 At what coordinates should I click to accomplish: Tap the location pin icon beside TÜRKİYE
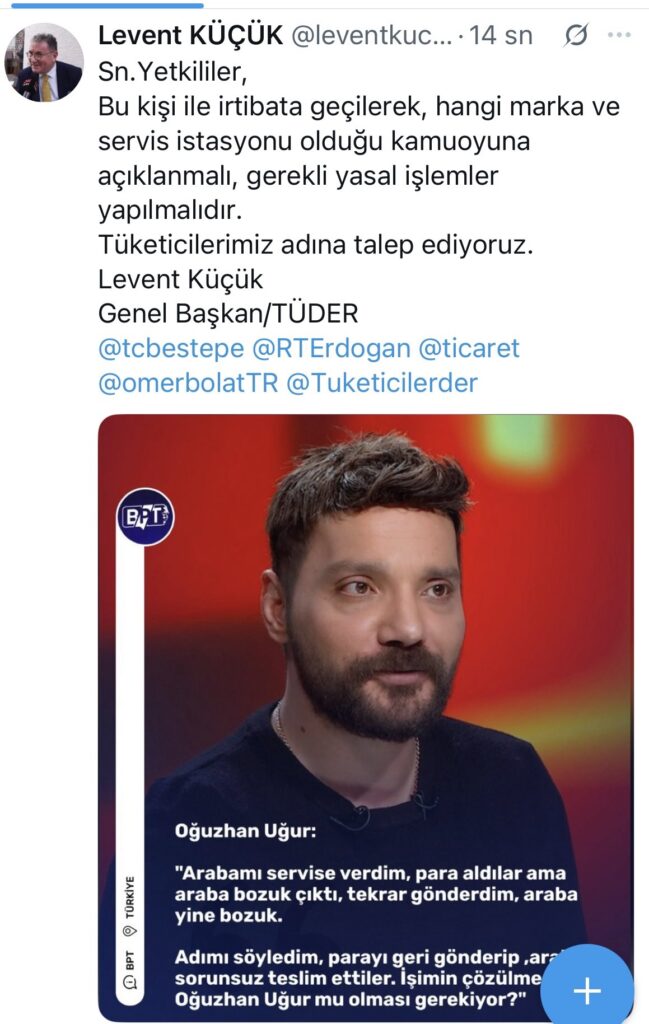click(x=128, y=932)
